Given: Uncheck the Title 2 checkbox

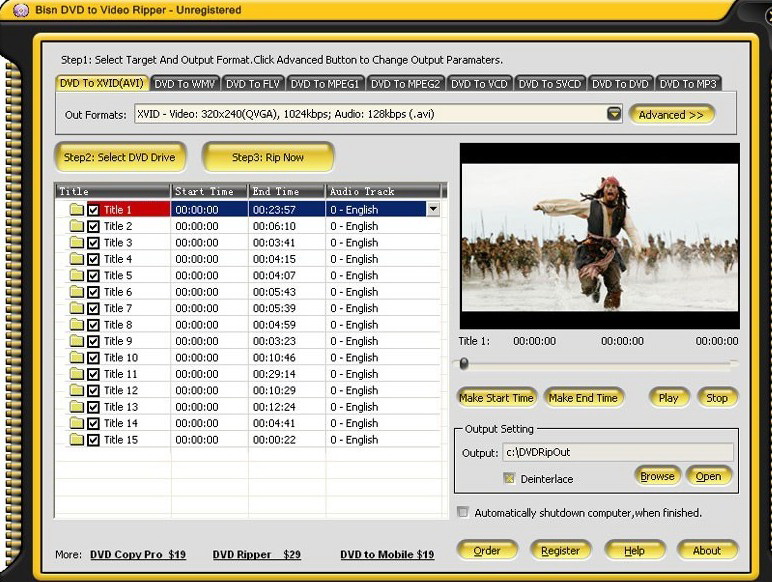Looking at the screenshot, I should click(93, 226).
